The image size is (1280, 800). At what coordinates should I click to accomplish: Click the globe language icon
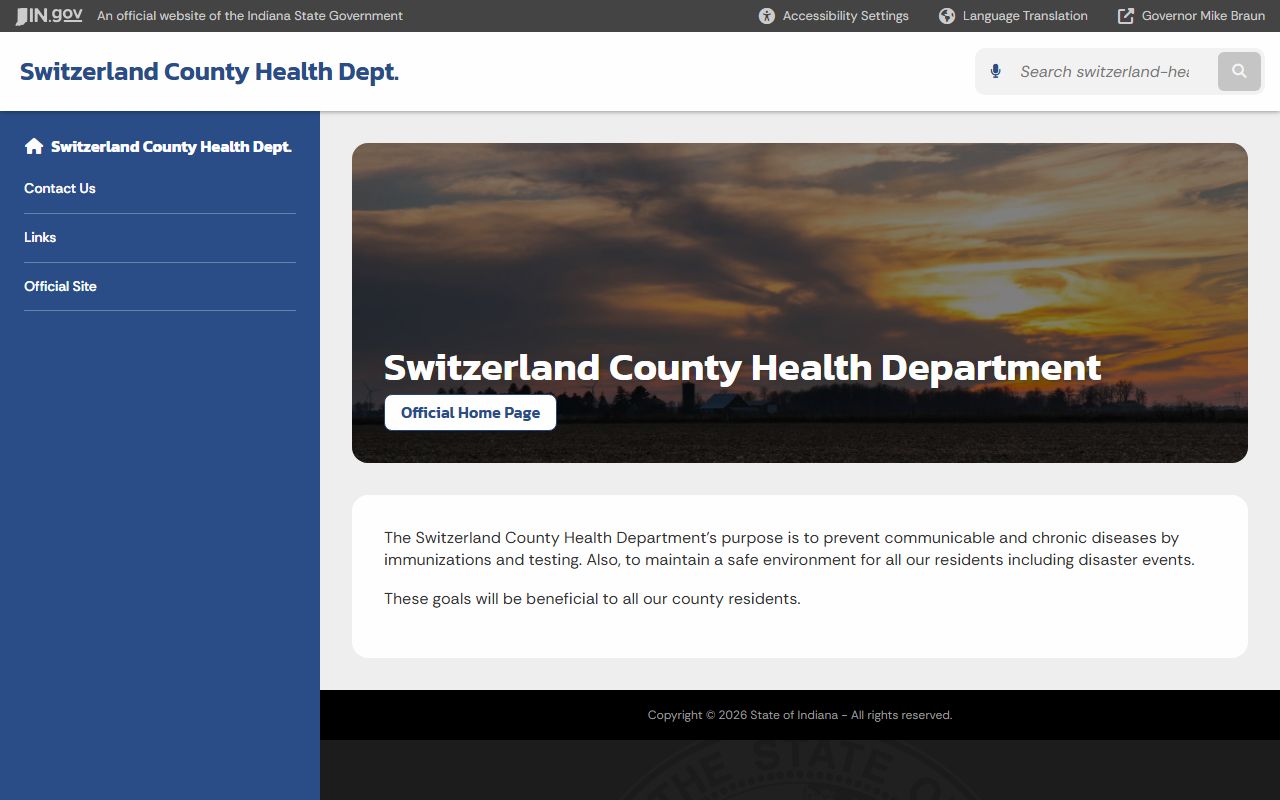tap(947, 16)
